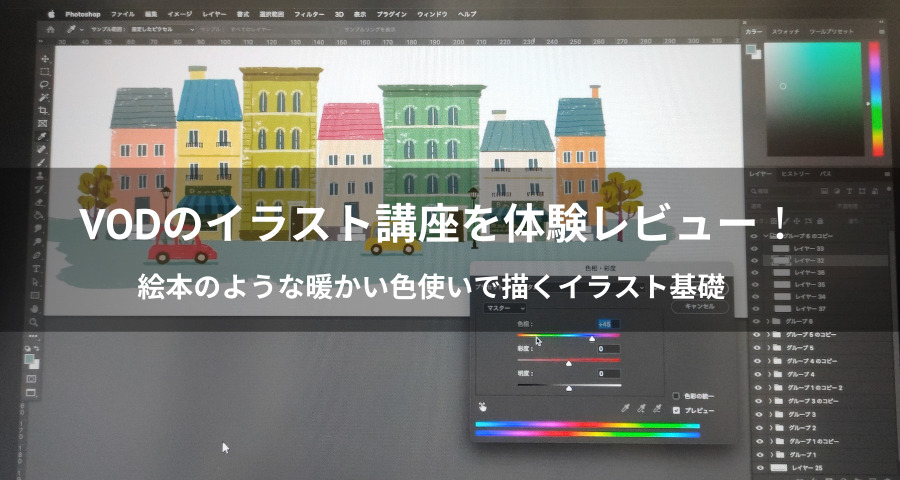The width and height of the screenshot is (900, 480).
Task: Click the vertical hue strip in Color panel
Action: (x=875, y=99)
